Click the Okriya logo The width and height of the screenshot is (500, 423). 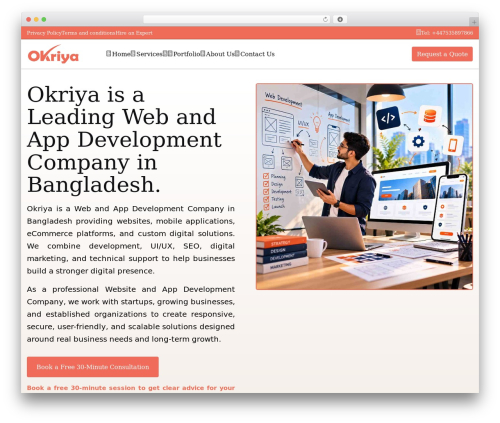point(53,54)
